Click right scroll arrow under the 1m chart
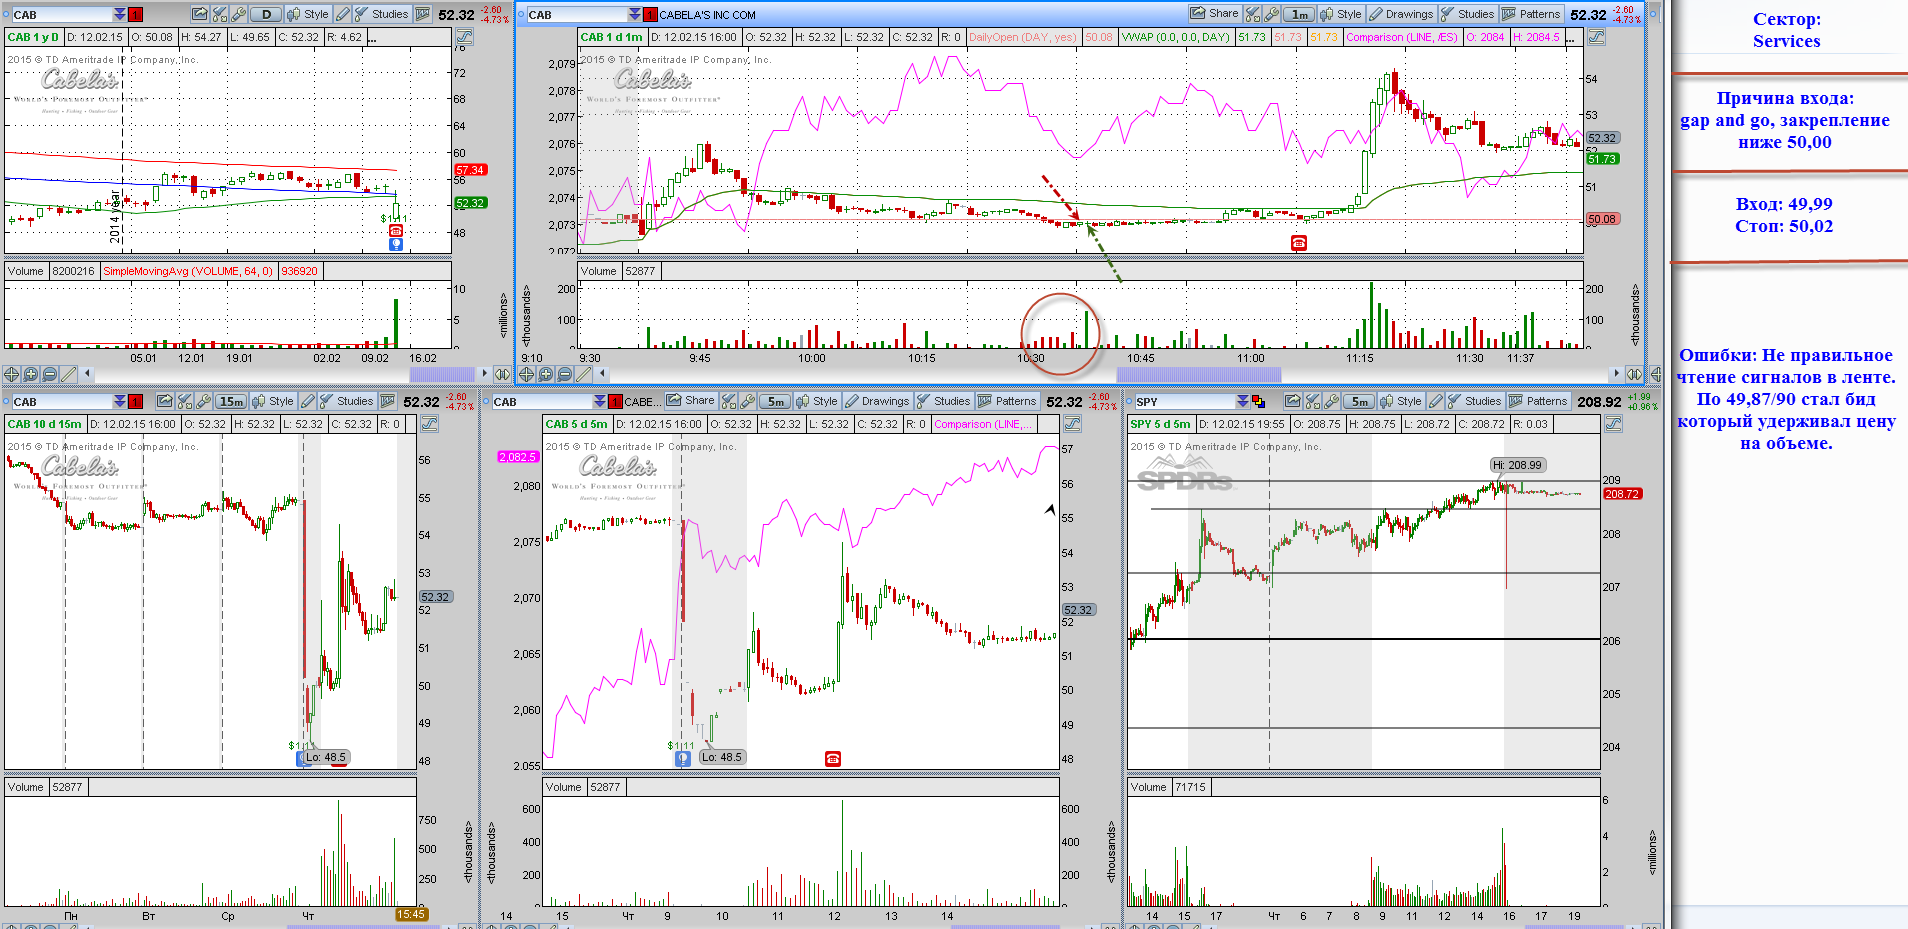The height and width of the screenshot is (929, 1908). (1616, 374)
